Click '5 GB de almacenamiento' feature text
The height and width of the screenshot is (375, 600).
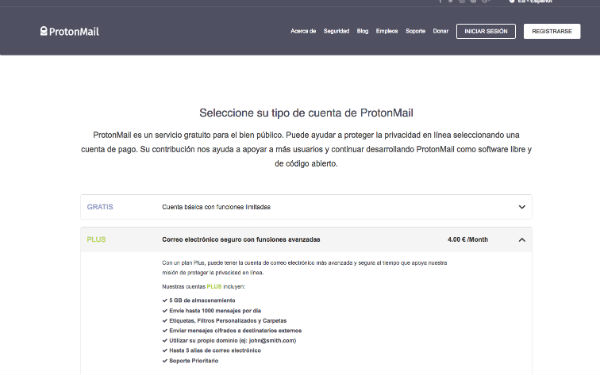click(202, 300)
